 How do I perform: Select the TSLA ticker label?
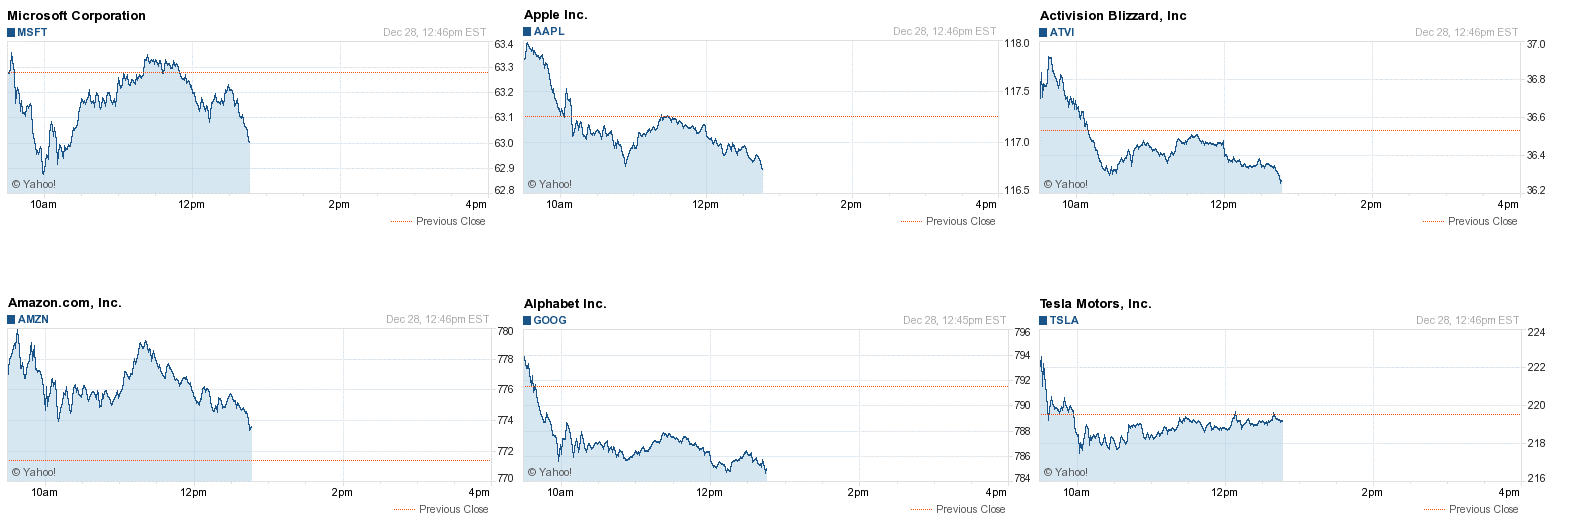click(x=1064, y=320)
